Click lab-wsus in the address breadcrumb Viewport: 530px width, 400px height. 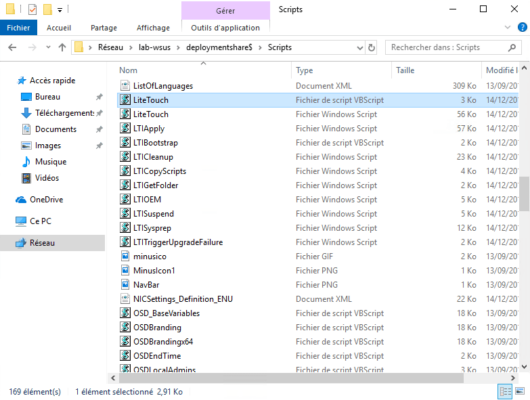click(154, 47)
